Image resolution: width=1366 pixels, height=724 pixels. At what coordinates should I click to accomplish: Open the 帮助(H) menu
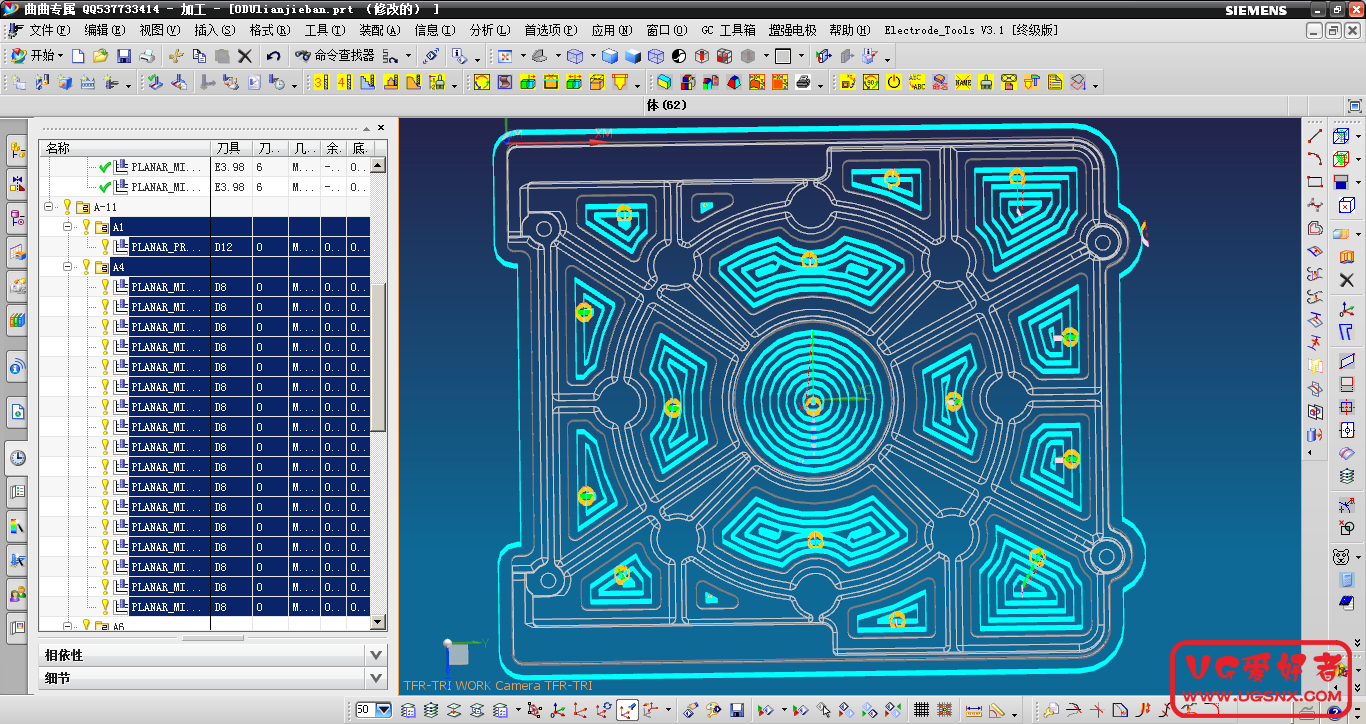[x=850, y=30]
